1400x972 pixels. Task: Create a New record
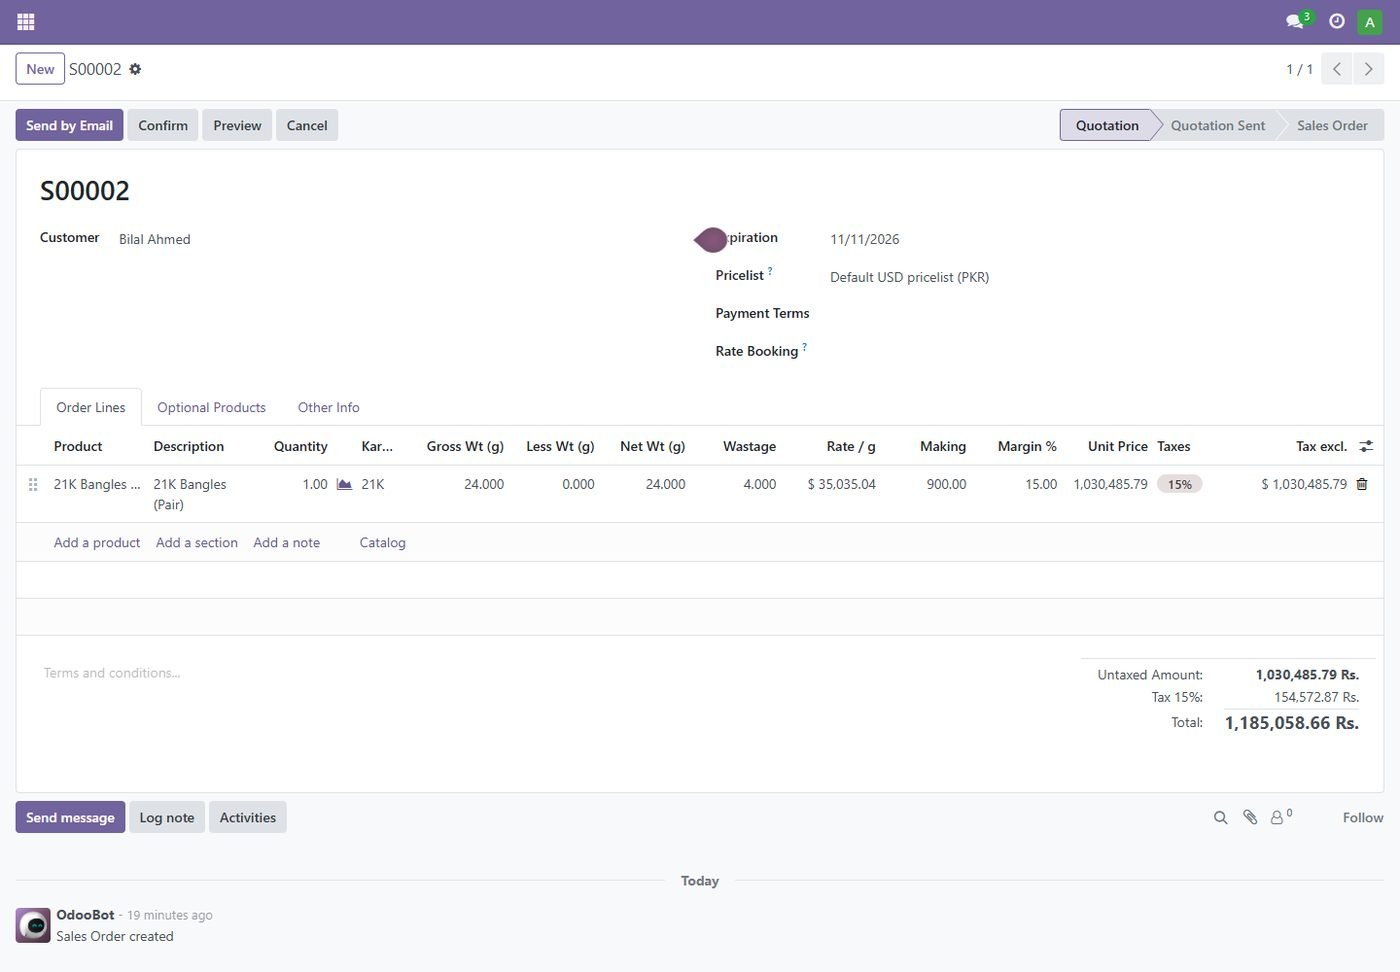(x=40, y=69)
